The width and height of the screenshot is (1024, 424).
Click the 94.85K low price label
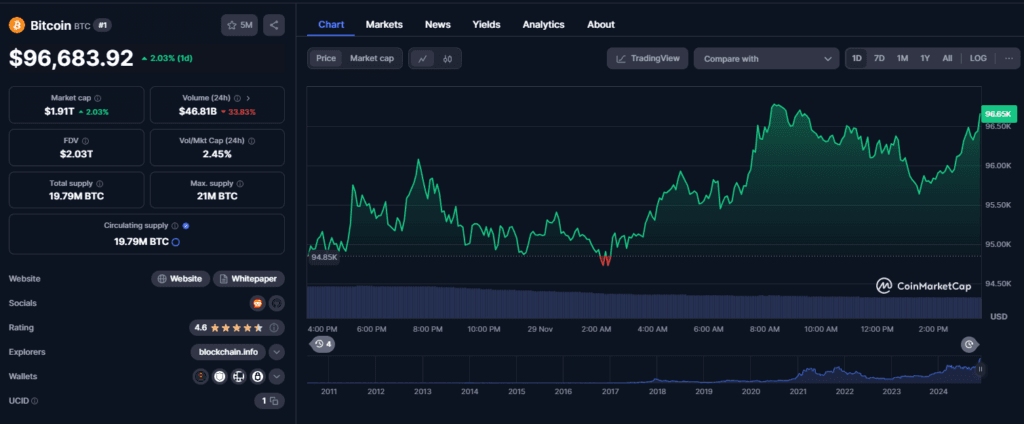click(325, 257)
